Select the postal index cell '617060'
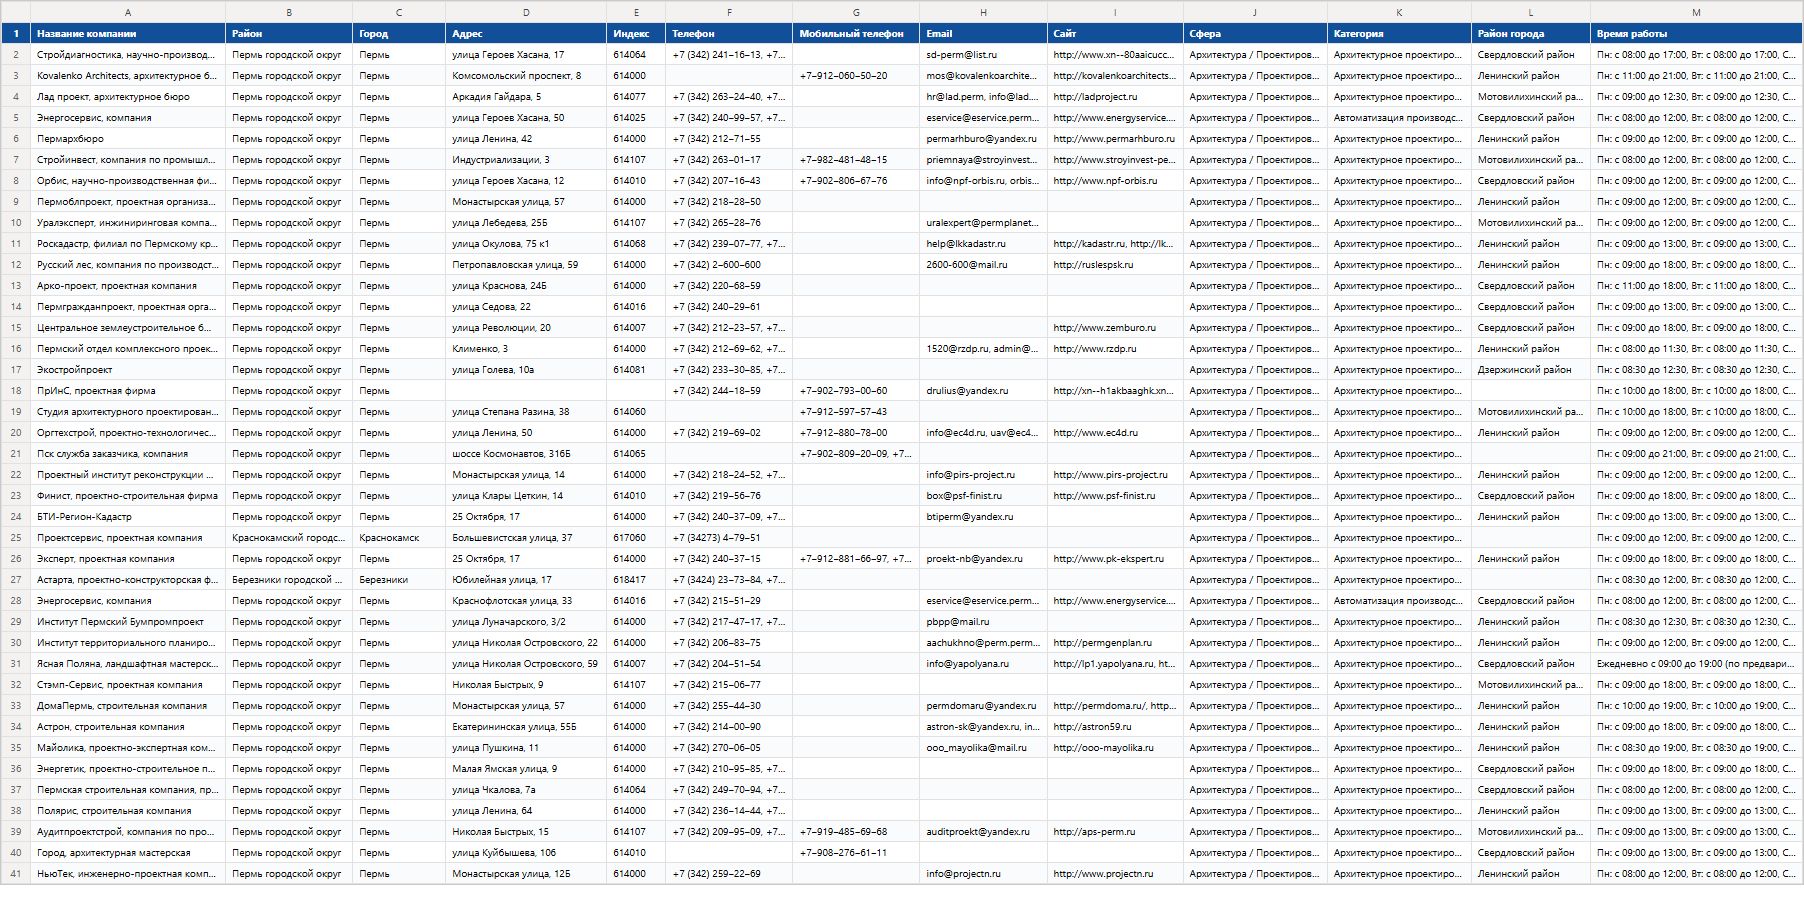Image resolution: width=1804 pixels, height=902 pixels. click(x=636, y=537)
